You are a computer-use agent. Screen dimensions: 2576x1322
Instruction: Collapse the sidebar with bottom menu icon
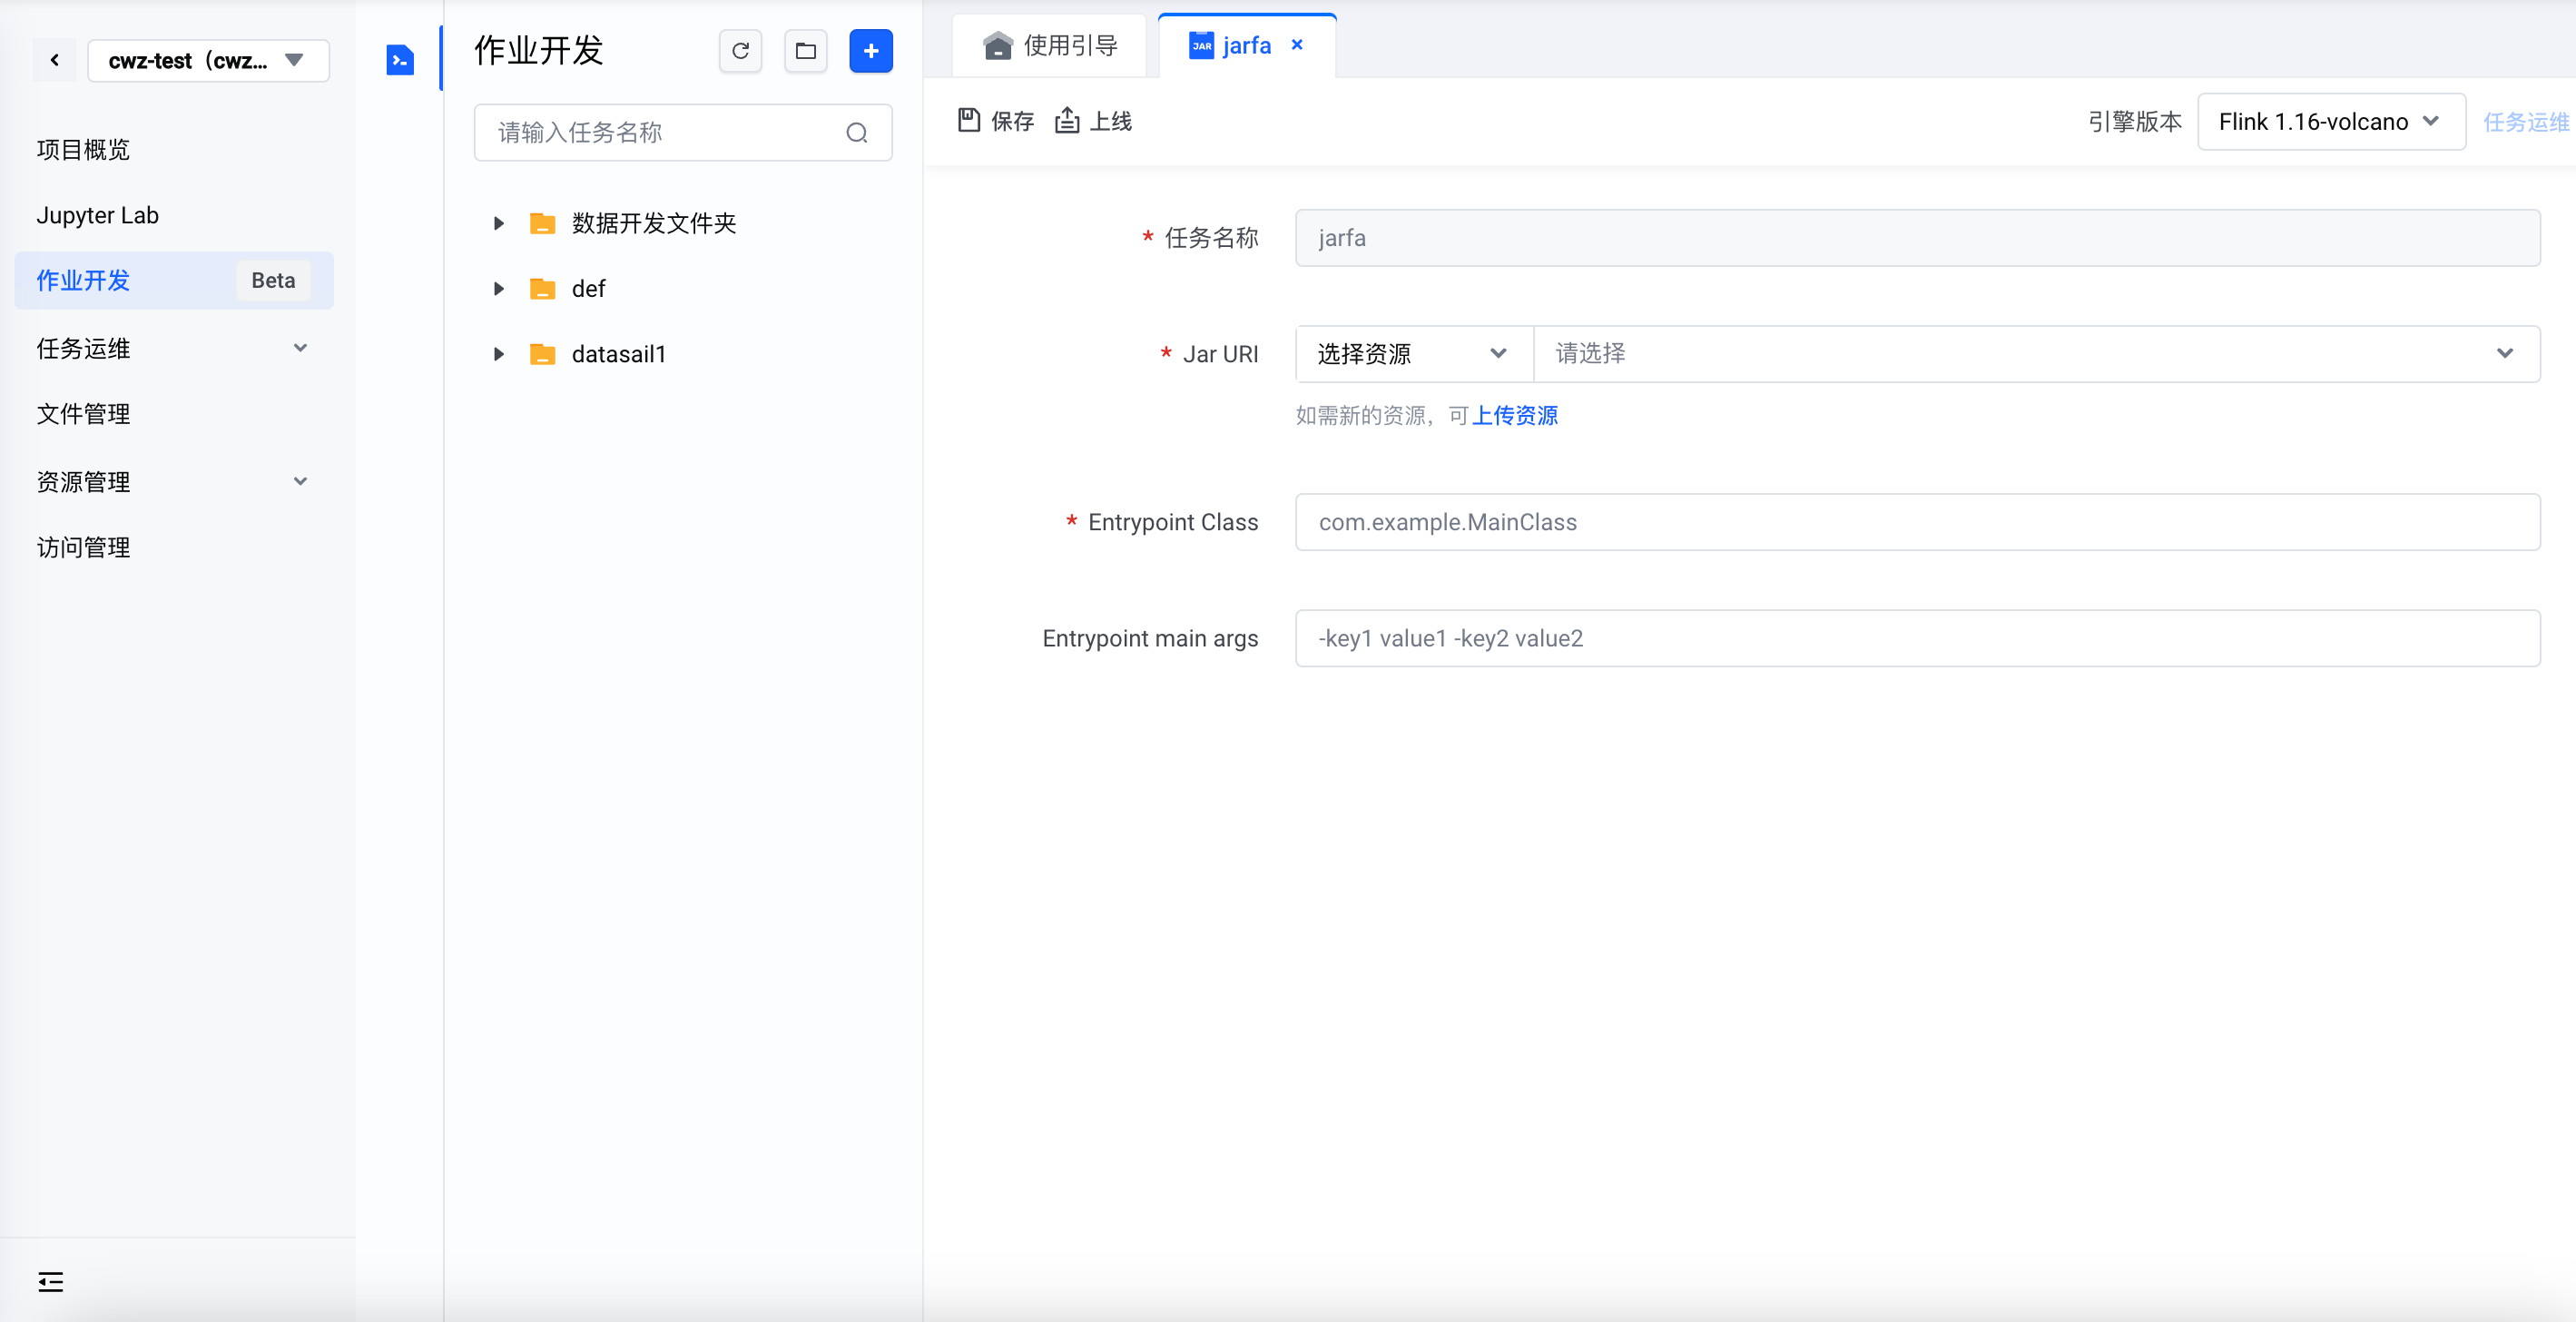click(x=50, y=1281)
